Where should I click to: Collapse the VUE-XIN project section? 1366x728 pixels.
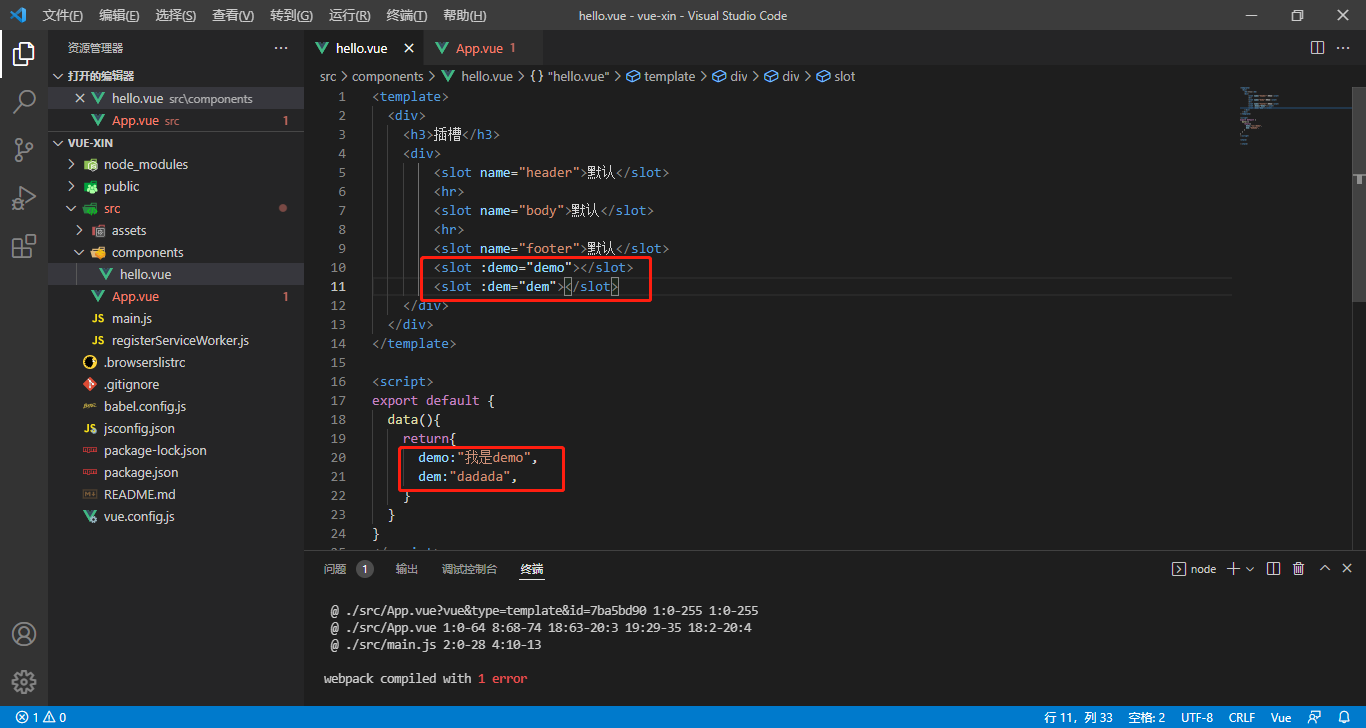pyautogui.click(x=176, y=142)
